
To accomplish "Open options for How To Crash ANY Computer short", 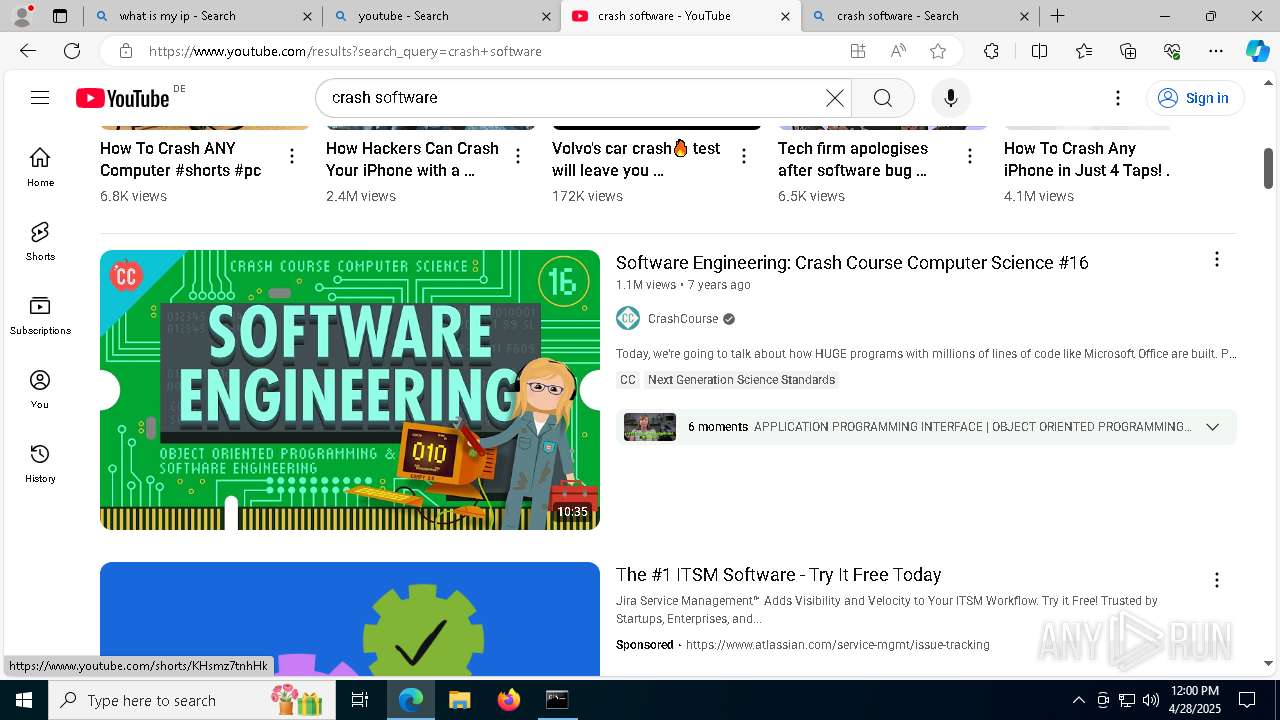I will click(x=292, y=156).
